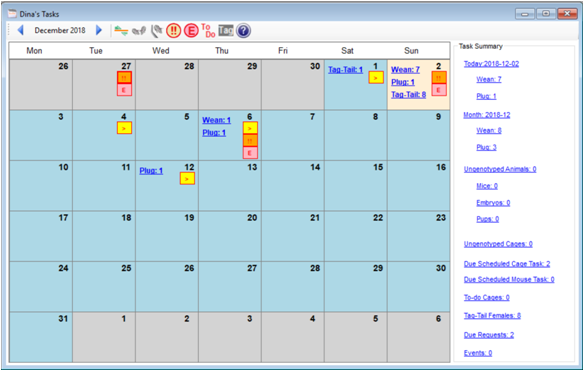This screenshot has height=371, width=584.
Task: Open Pups: 0 summary link
Action: coord(488,219)
